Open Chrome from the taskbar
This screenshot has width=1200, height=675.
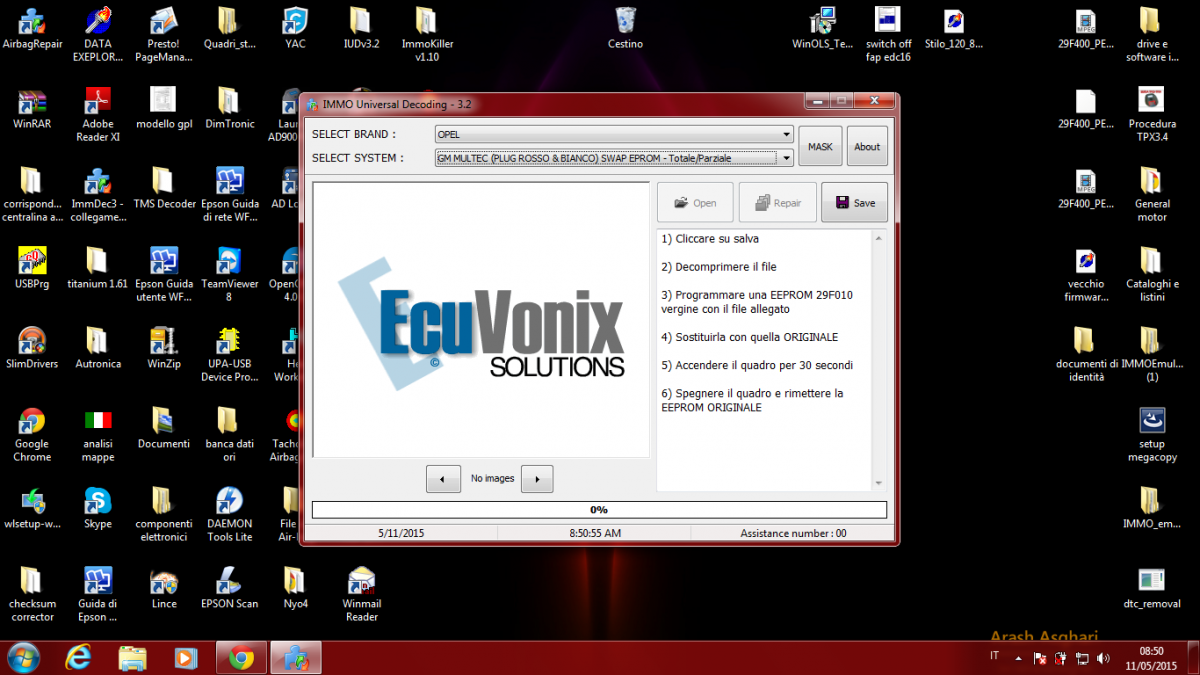(240, 658)
